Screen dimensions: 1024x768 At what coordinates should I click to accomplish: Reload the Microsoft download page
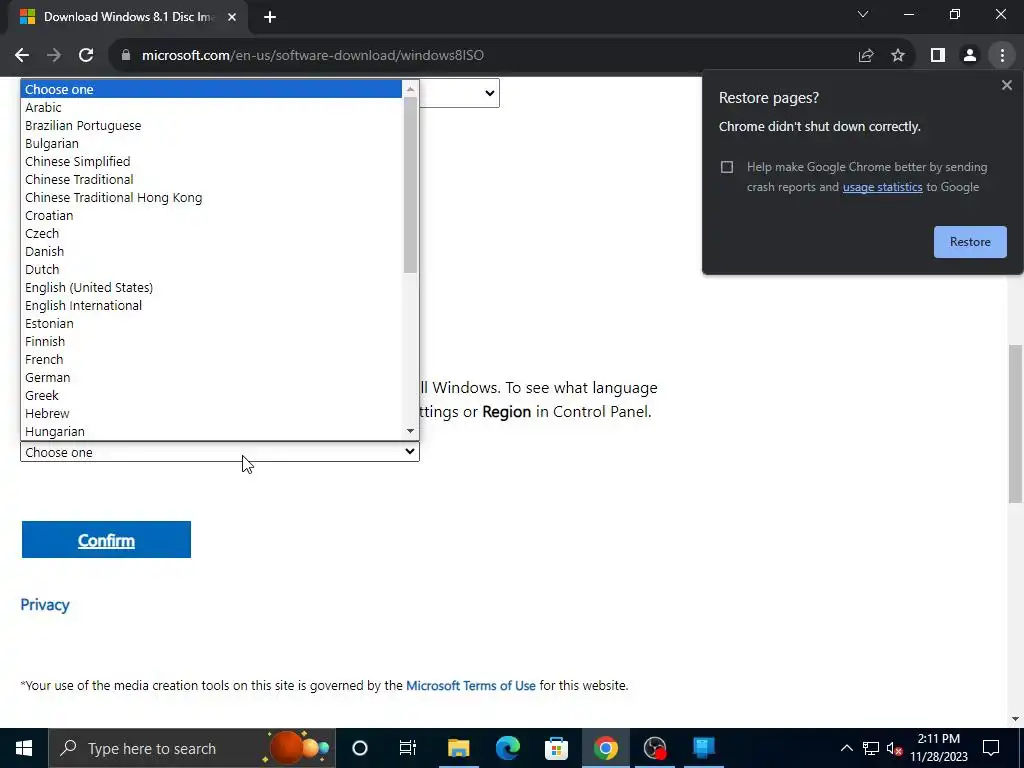click(86, 56)
